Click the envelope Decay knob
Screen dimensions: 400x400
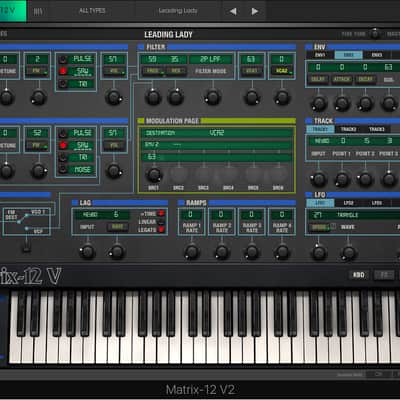pyautogui.click(x=365, y=103)
